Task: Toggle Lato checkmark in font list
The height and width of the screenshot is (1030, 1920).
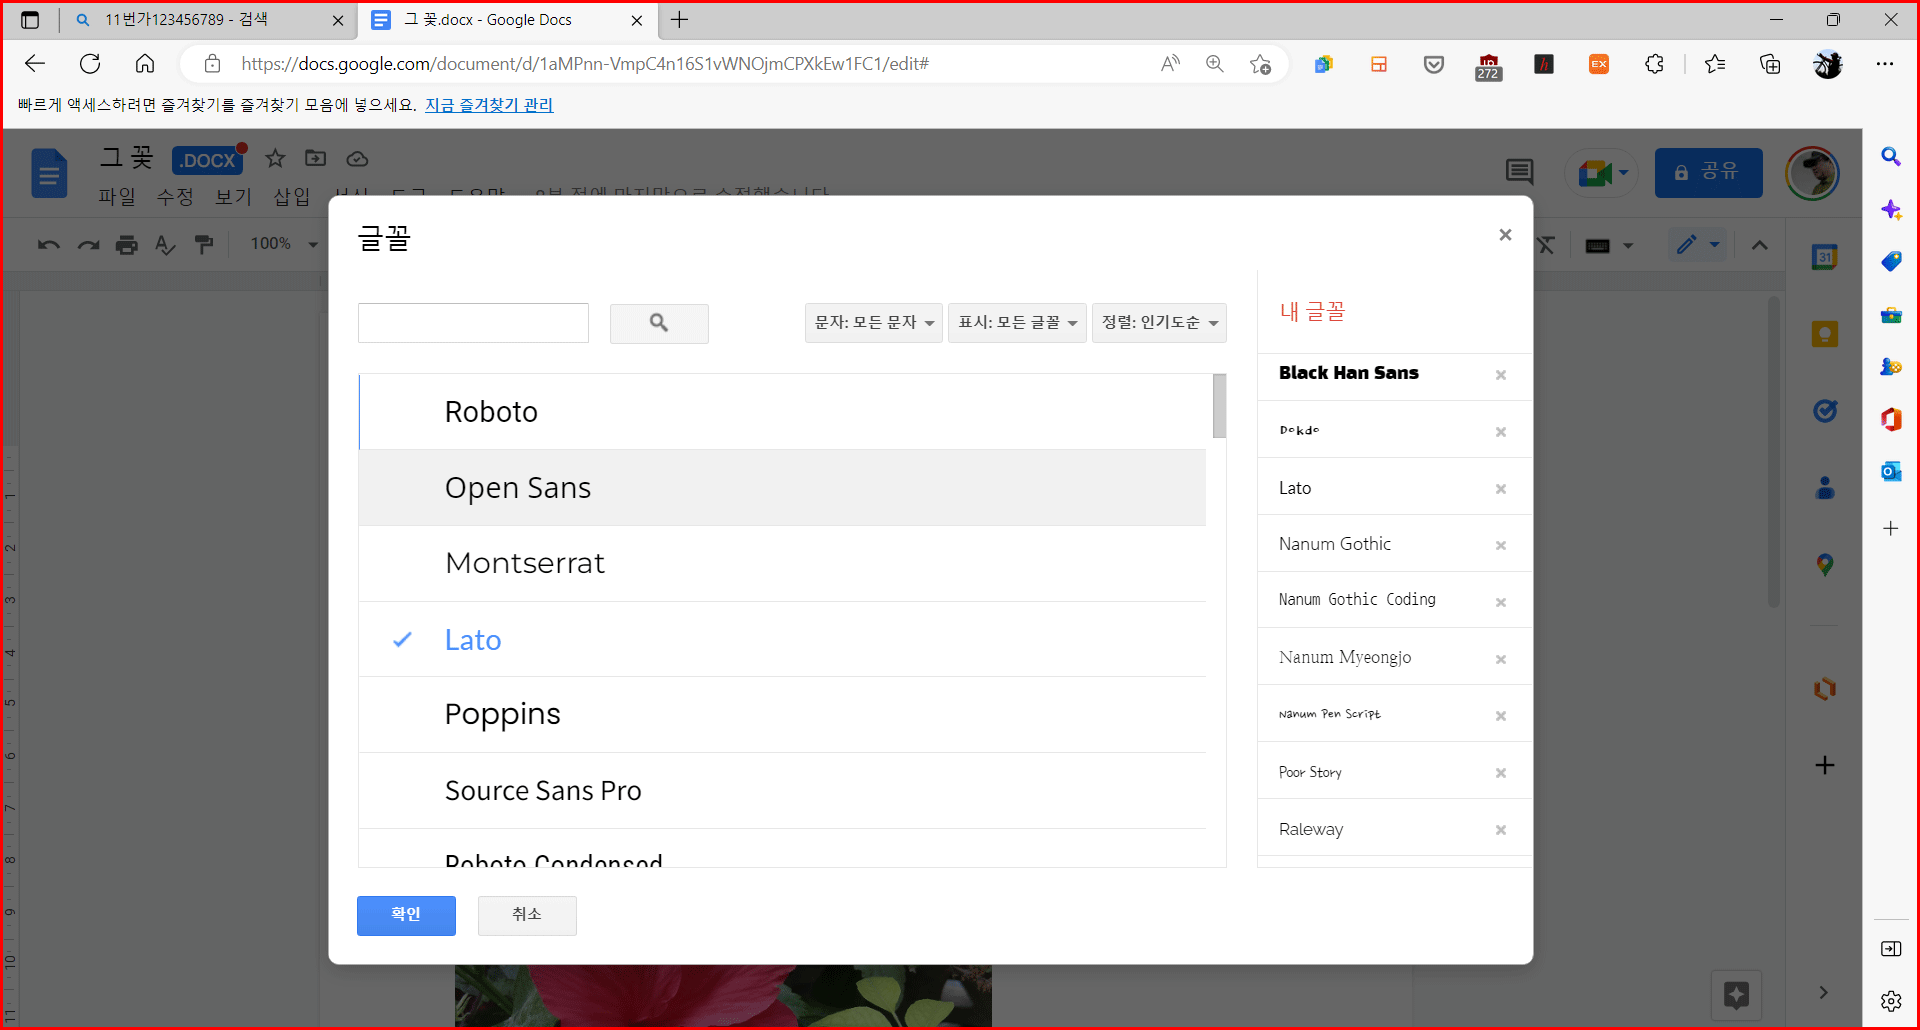Action: [402, 640]
